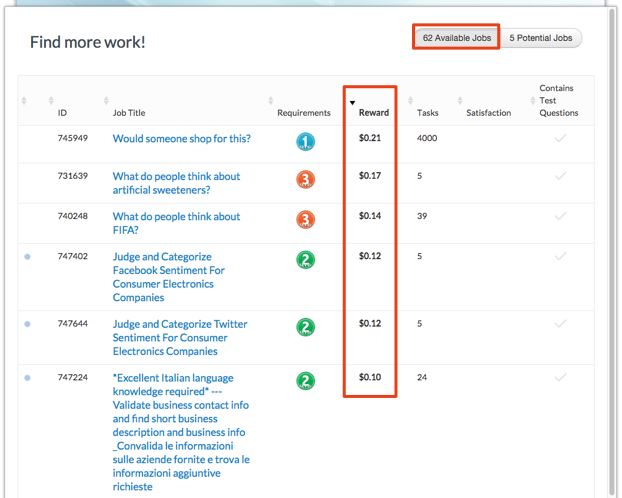Screen dimensions: 622x498
Task: Click the $0.10 reward value
Action: (370, 377)
